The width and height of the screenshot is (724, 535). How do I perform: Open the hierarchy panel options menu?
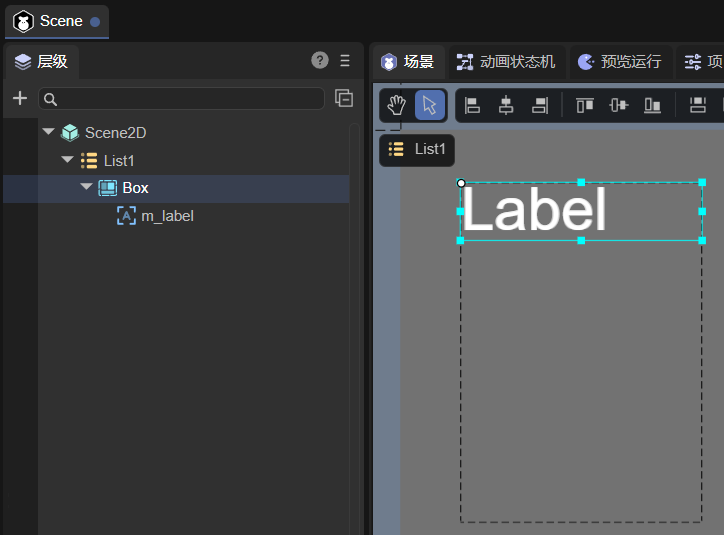[345, 60]
